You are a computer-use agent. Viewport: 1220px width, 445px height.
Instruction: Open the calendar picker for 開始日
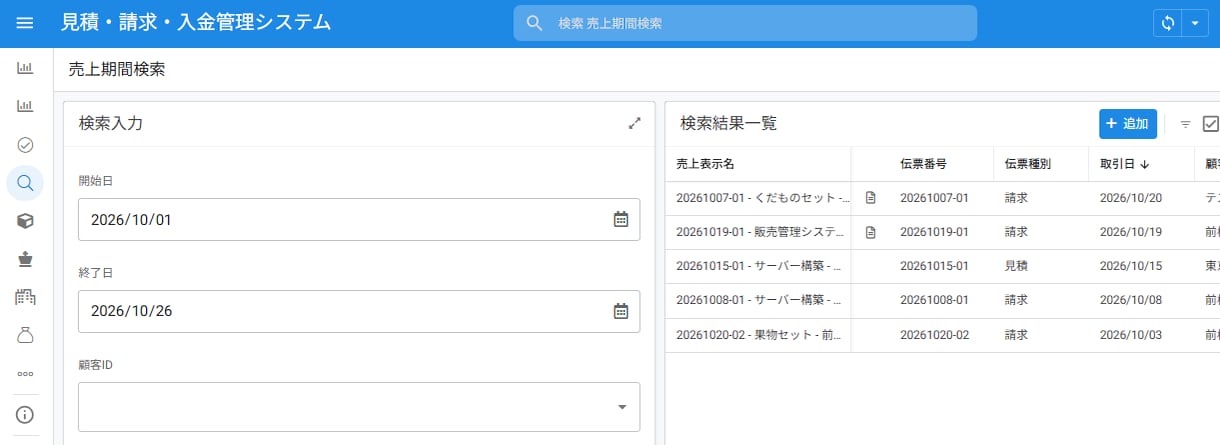pyautogui.click(x=620, y=219)
